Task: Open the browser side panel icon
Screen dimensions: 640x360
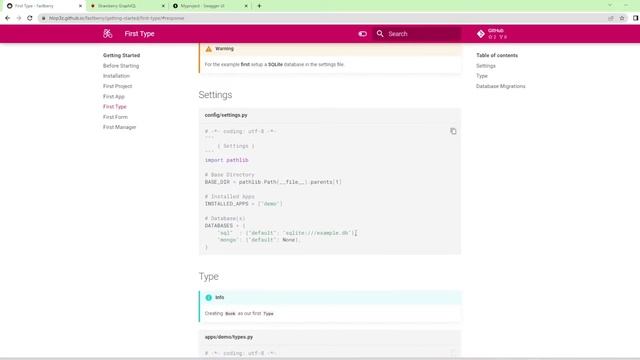Action: point(636,18)
